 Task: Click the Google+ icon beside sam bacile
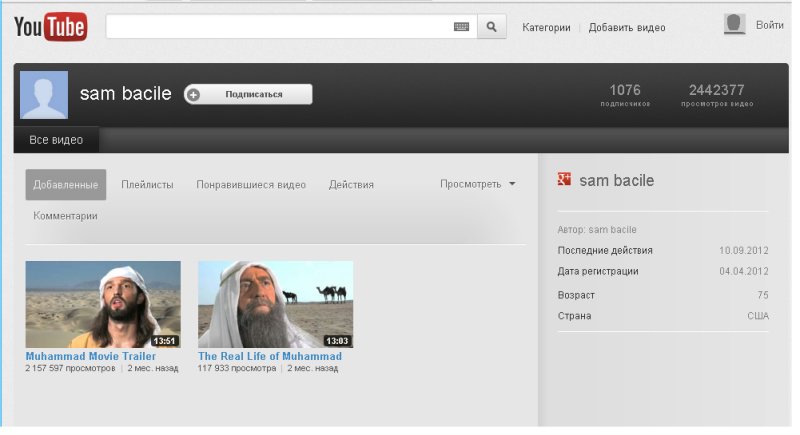tap(564, 180)
